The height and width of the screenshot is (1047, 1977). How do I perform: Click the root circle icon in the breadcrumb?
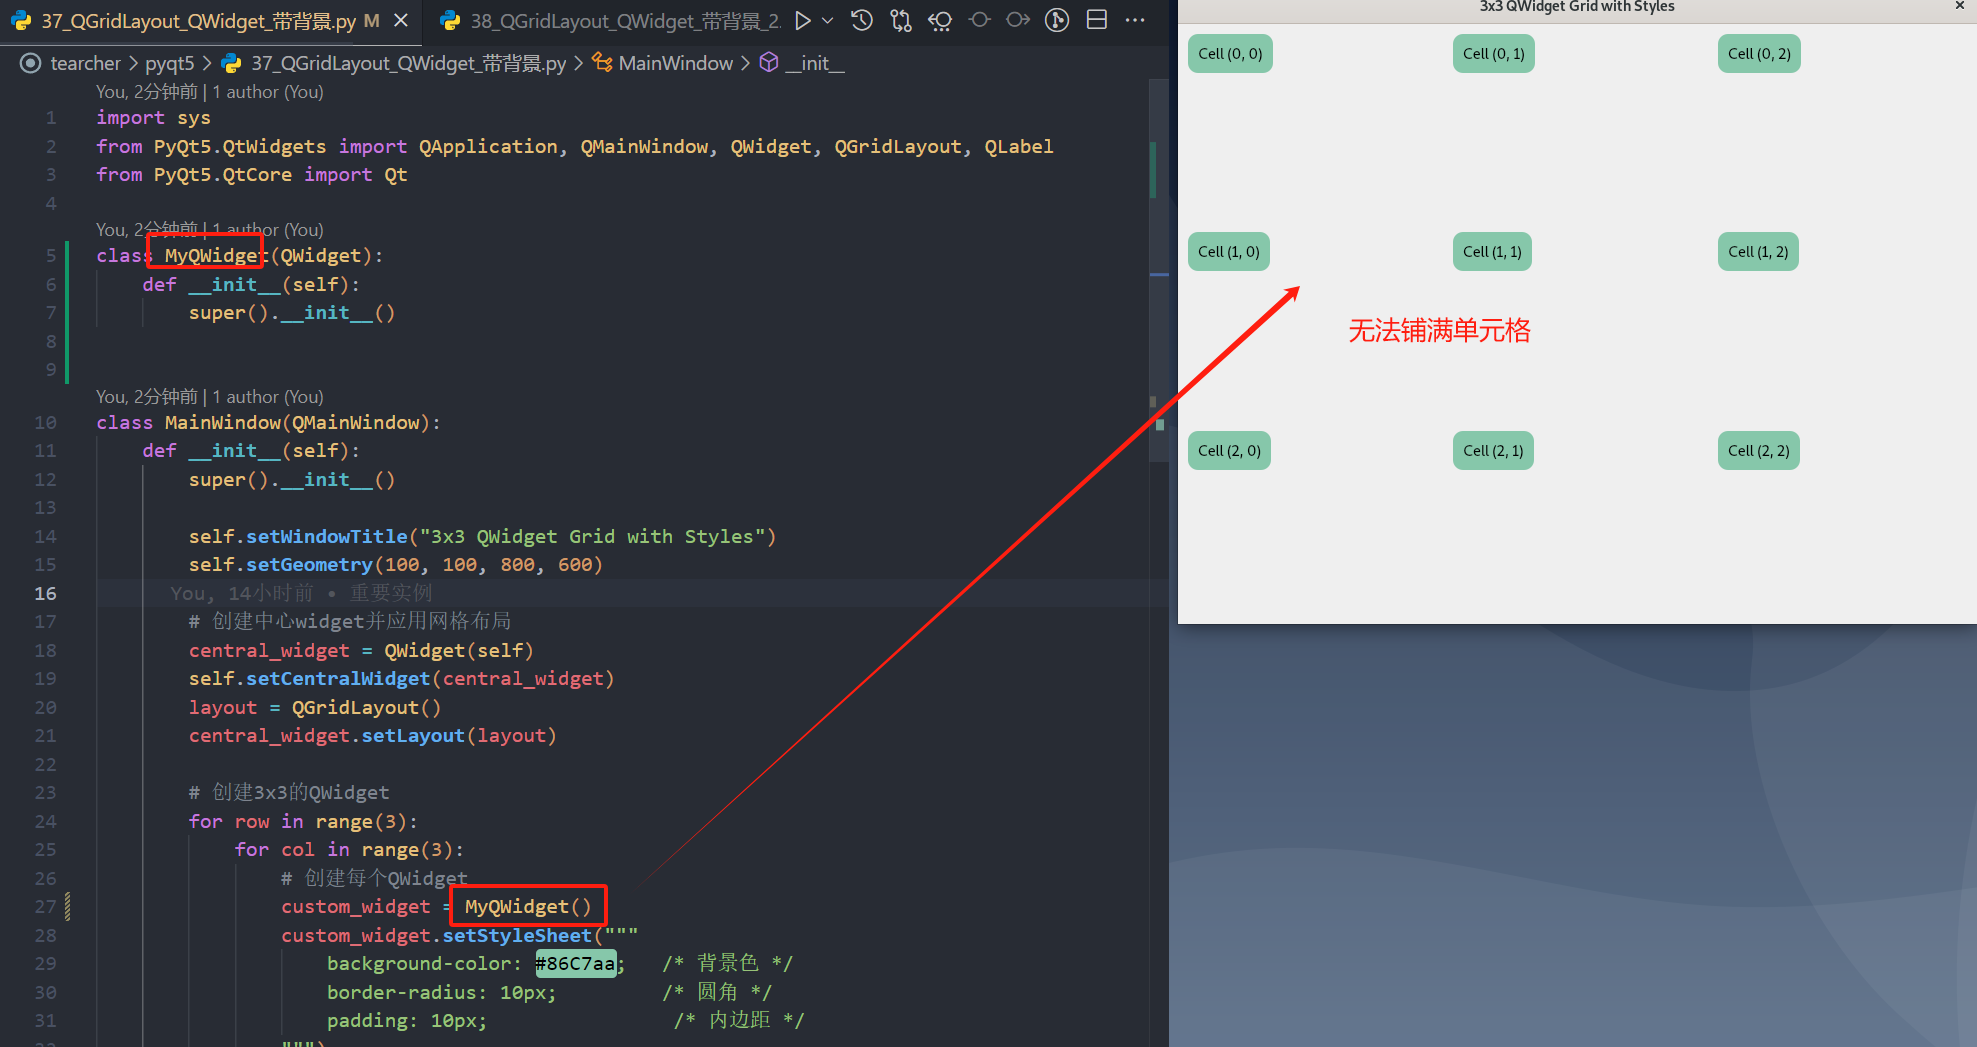[31, 63]
